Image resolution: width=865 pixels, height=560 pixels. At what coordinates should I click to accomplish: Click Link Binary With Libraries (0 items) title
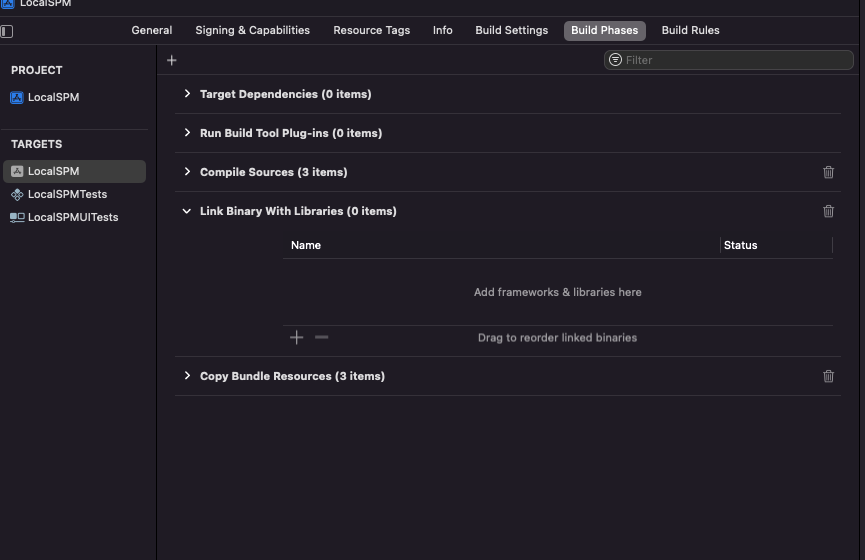click(298, 211)
